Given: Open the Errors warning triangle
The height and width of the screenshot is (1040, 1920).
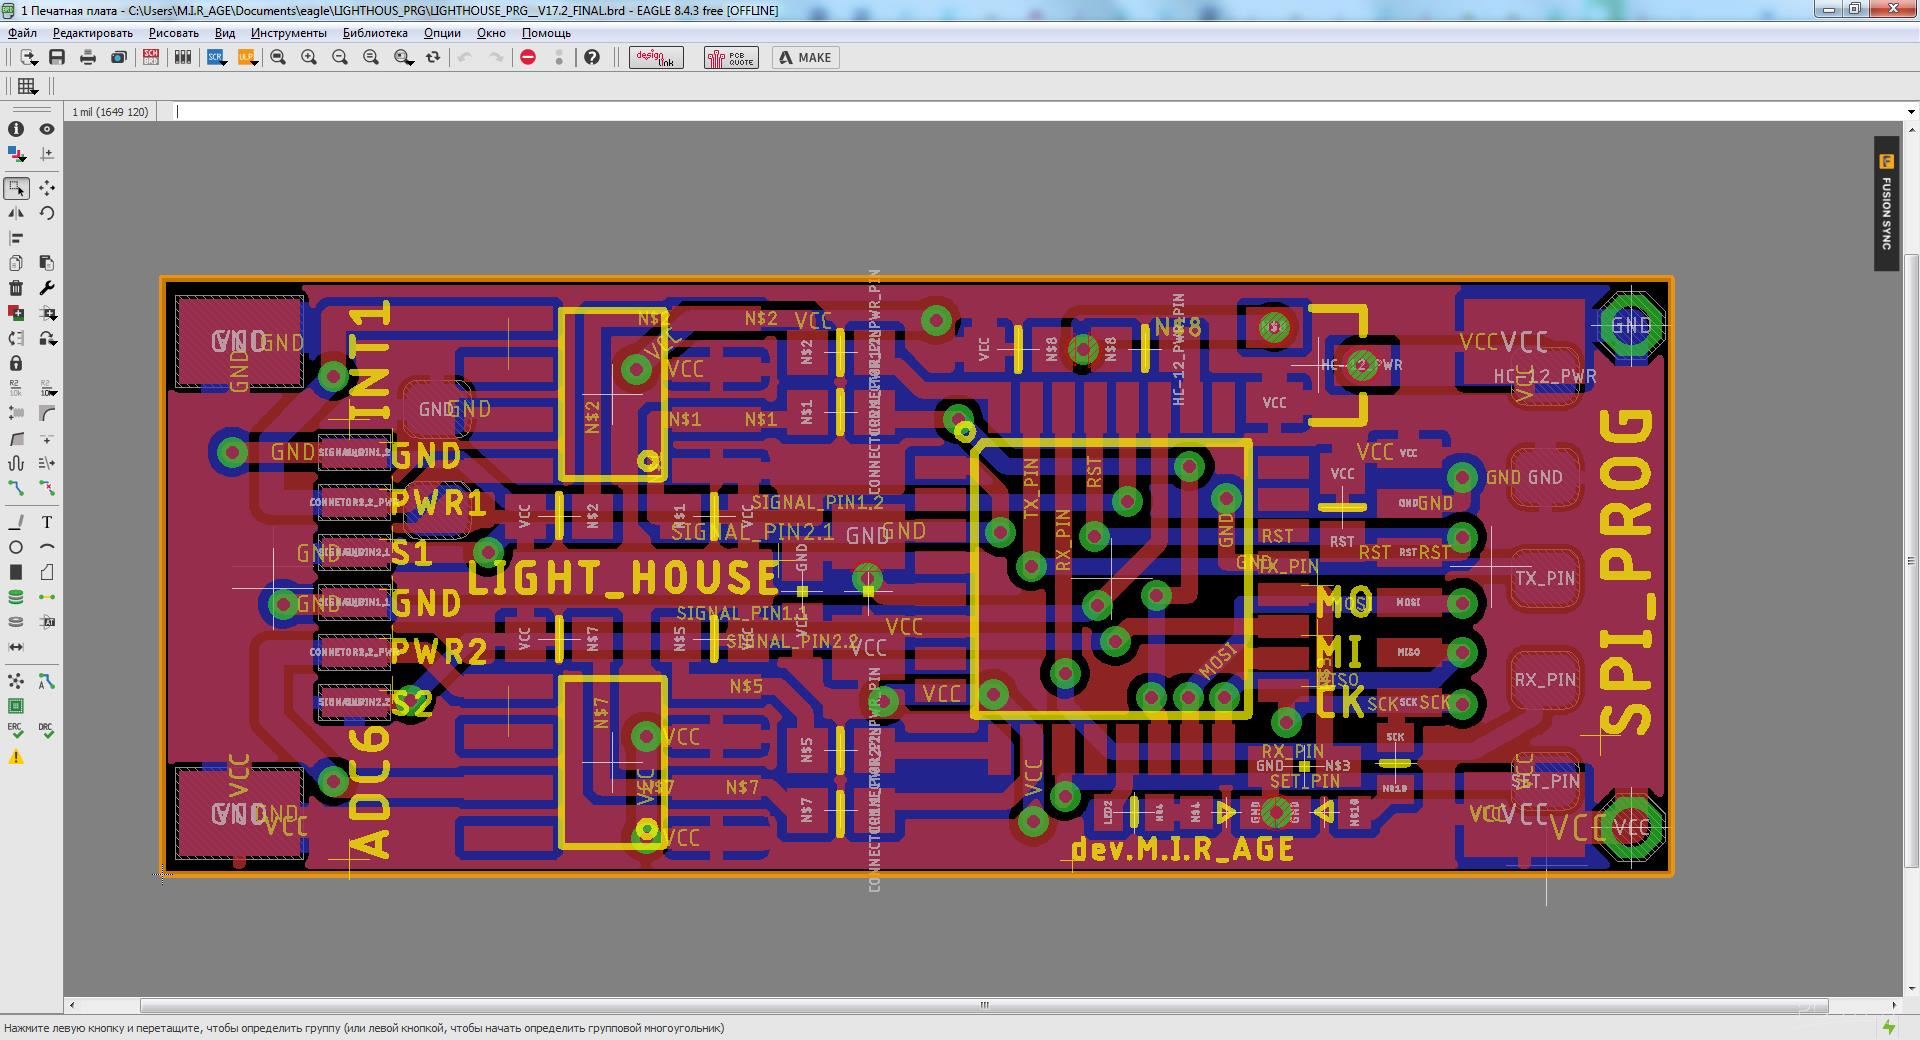Looking at the screenshot, I should tap(16, 757).
